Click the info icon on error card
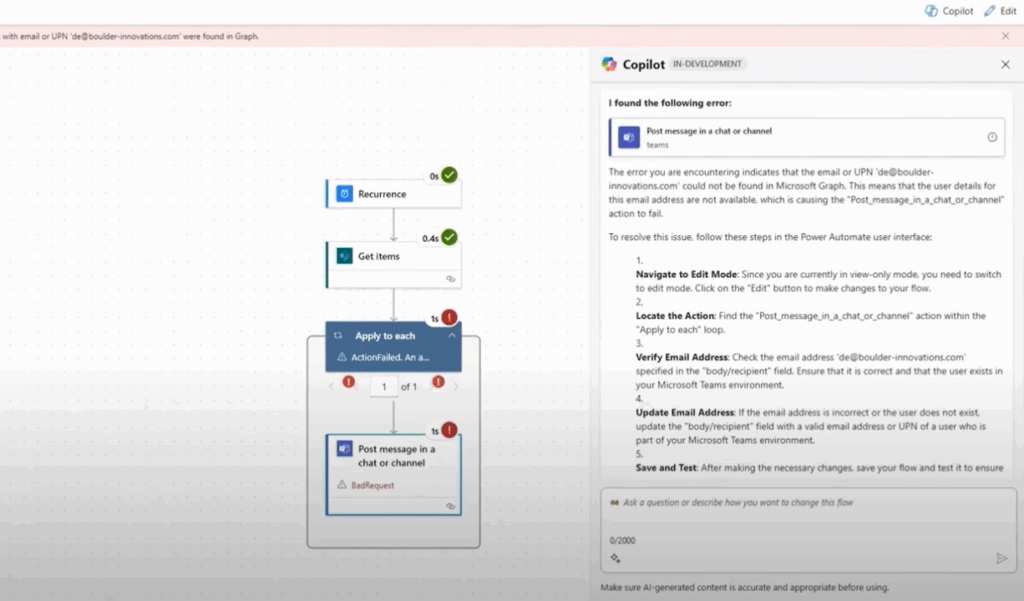1024x601 pixels. (992, 137)
